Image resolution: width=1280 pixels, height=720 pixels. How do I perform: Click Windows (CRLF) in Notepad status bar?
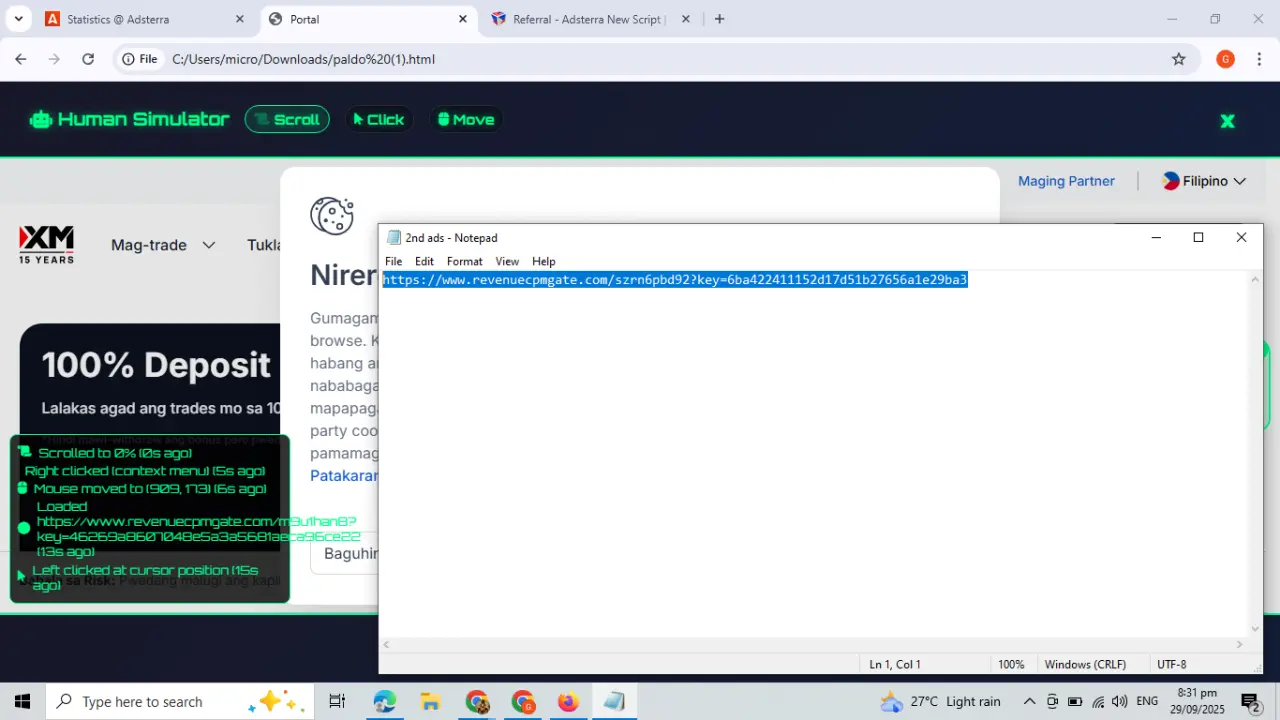coord(1085,664)
